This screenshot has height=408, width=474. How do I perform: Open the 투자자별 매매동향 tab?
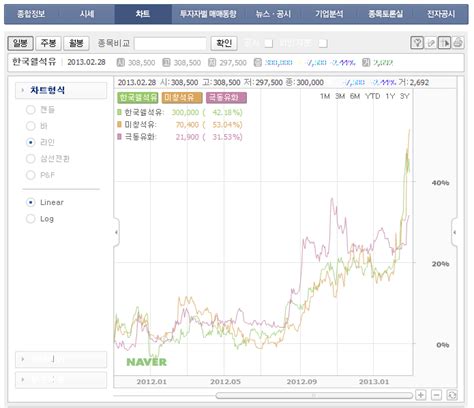[x=208, y=14]
